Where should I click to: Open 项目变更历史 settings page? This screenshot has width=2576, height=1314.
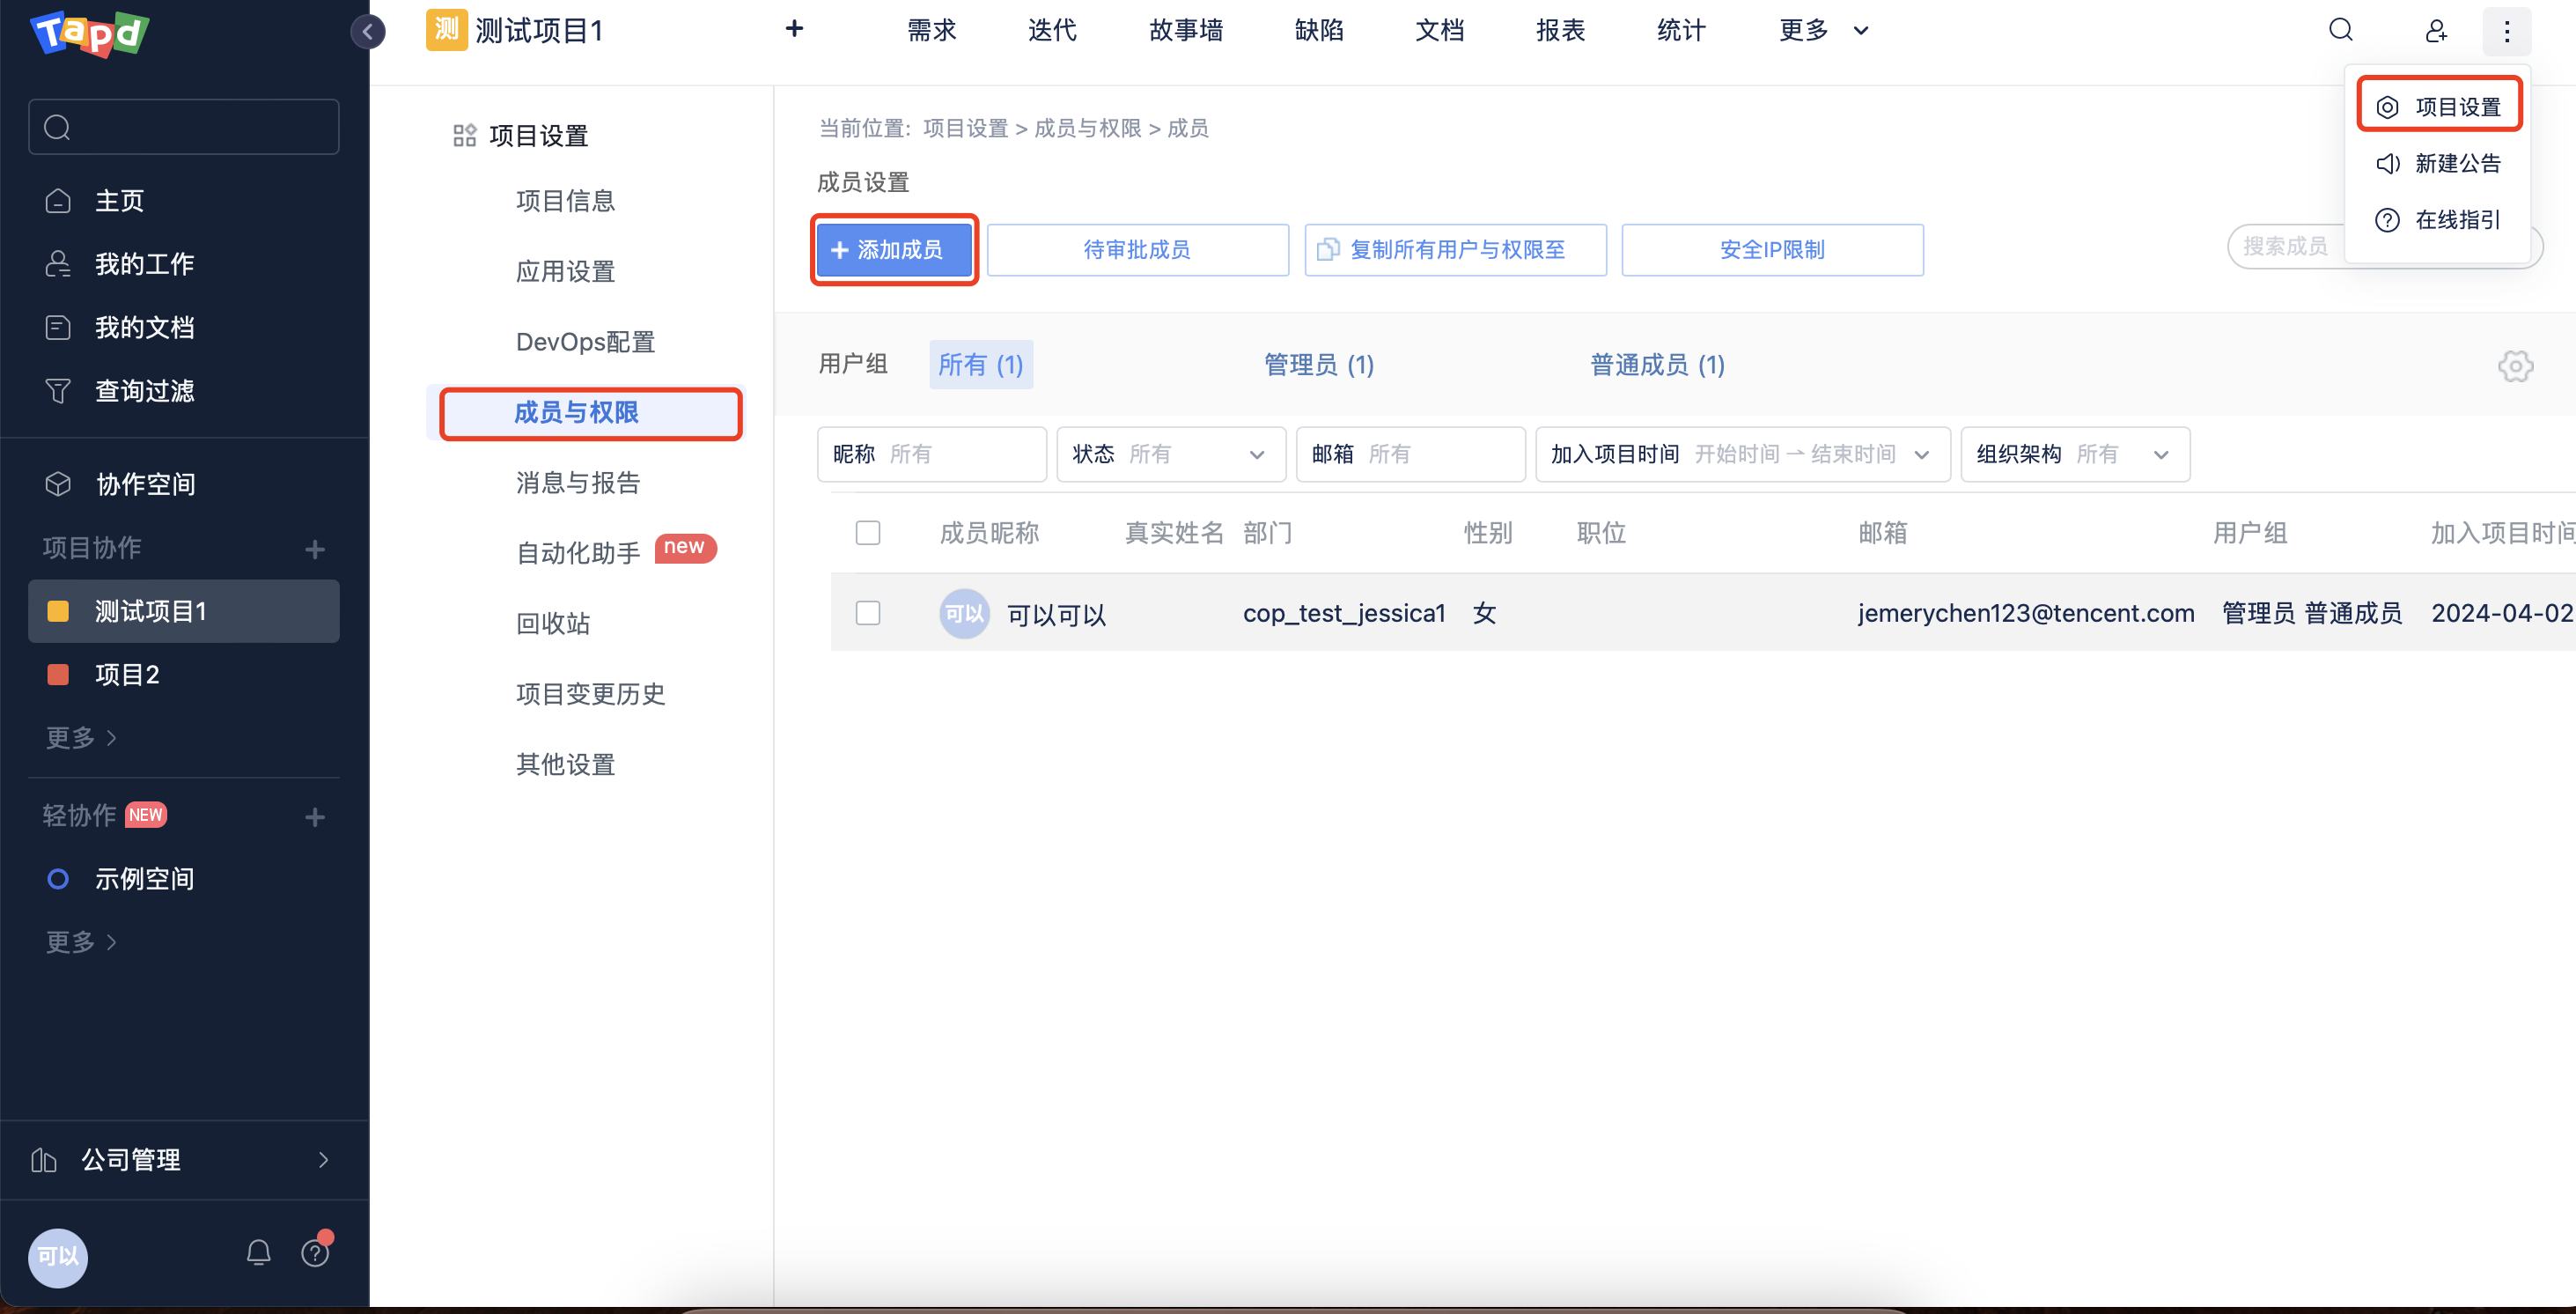[x=590, y=694]
